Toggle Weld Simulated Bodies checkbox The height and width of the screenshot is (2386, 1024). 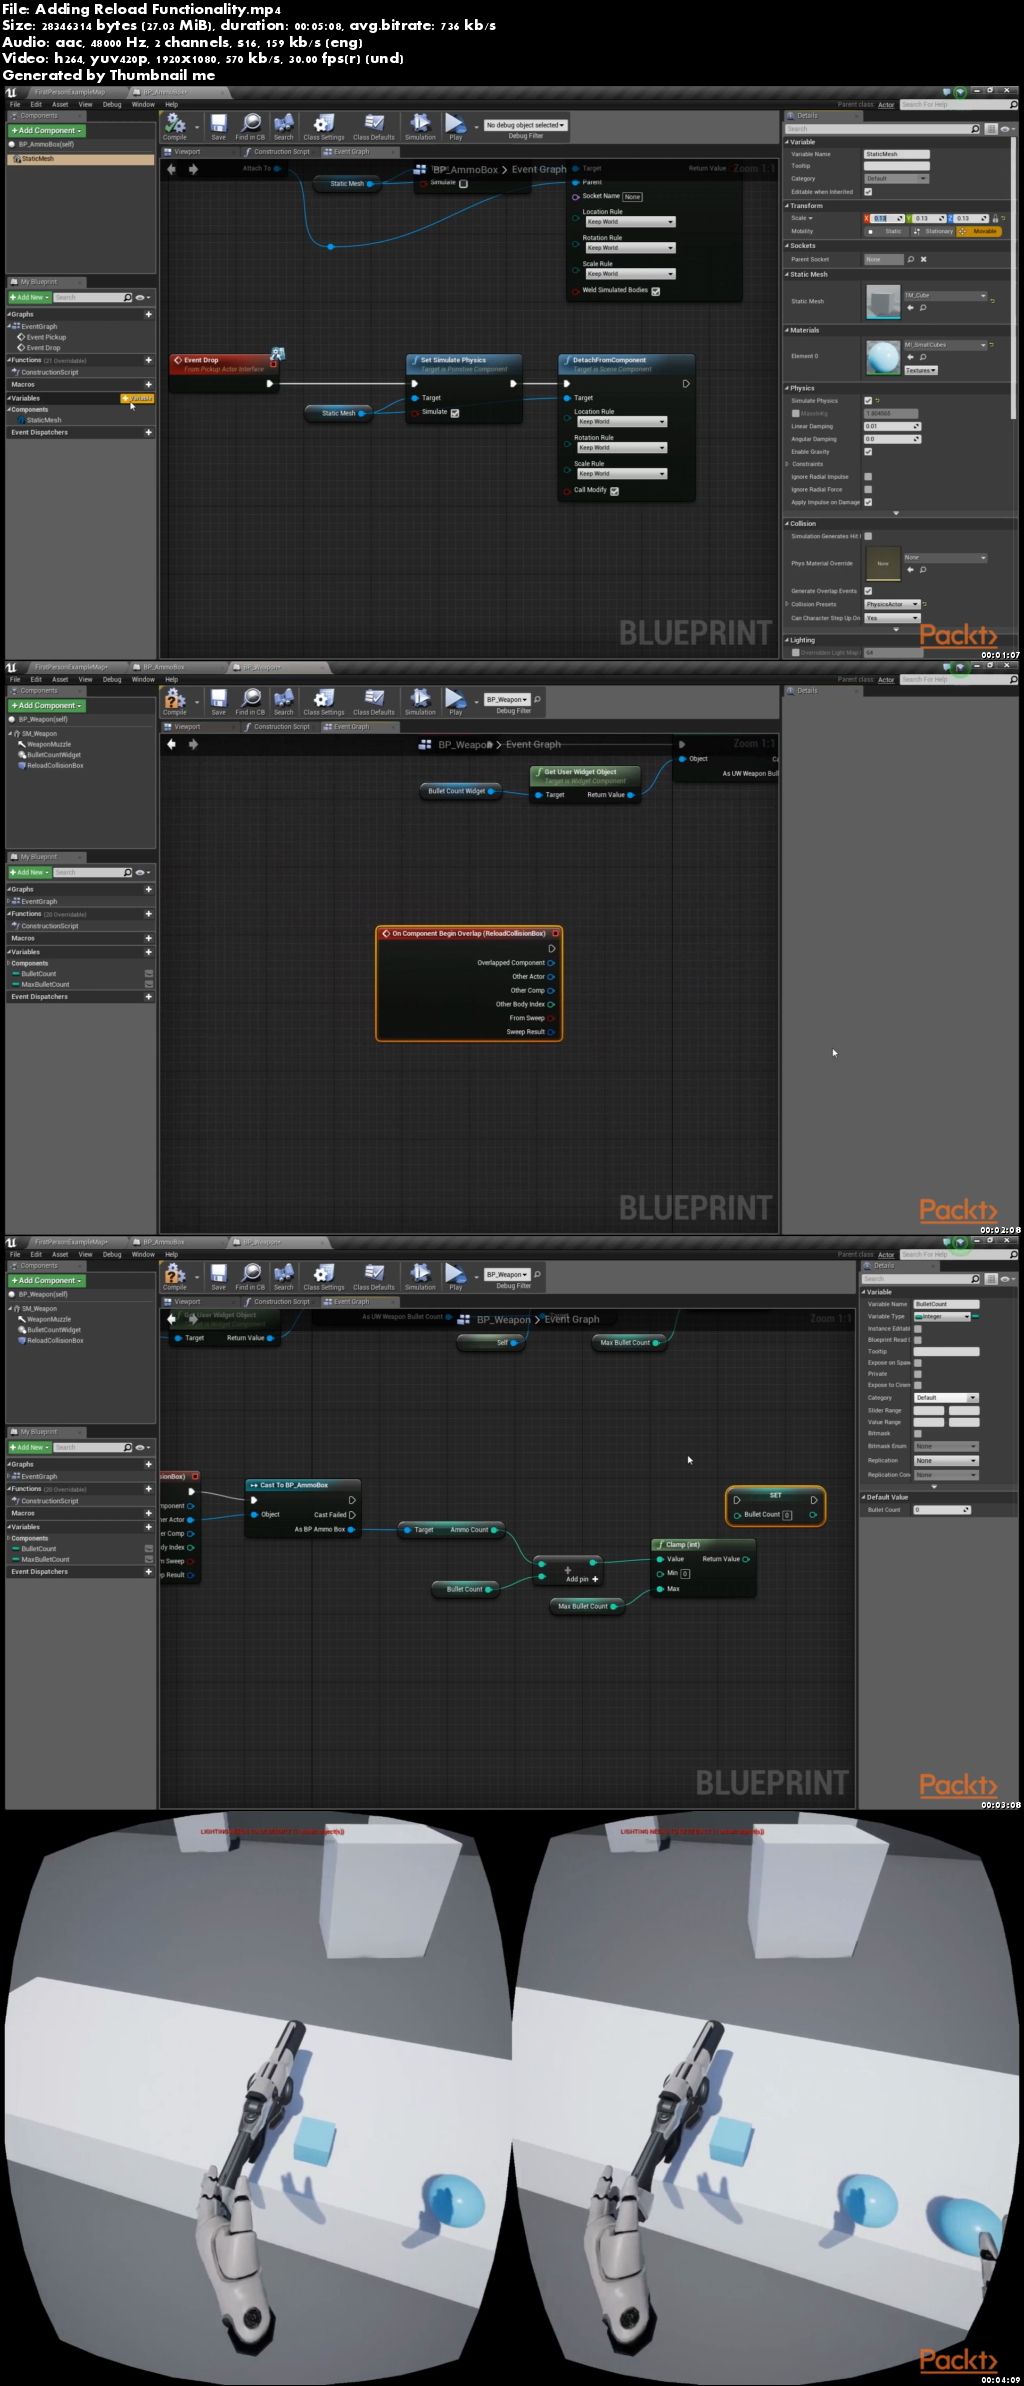point(655,291)
